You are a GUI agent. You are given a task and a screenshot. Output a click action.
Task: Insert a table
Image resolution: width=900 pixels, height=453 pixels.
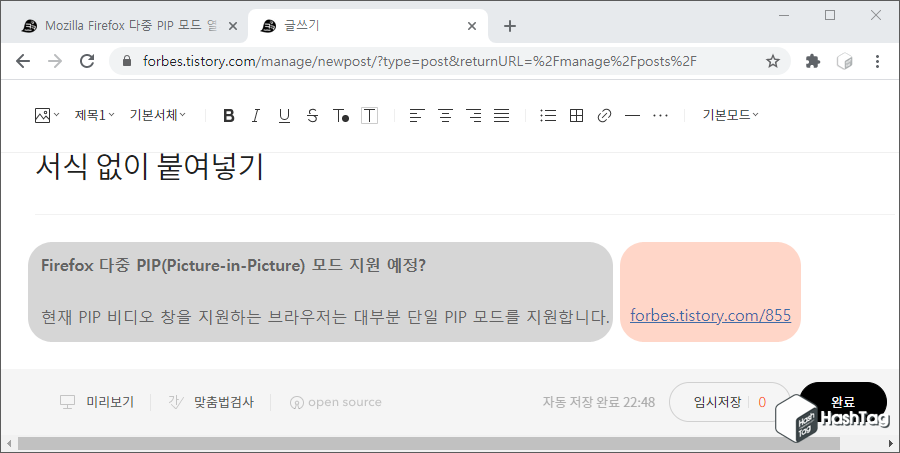pos(576,116)
